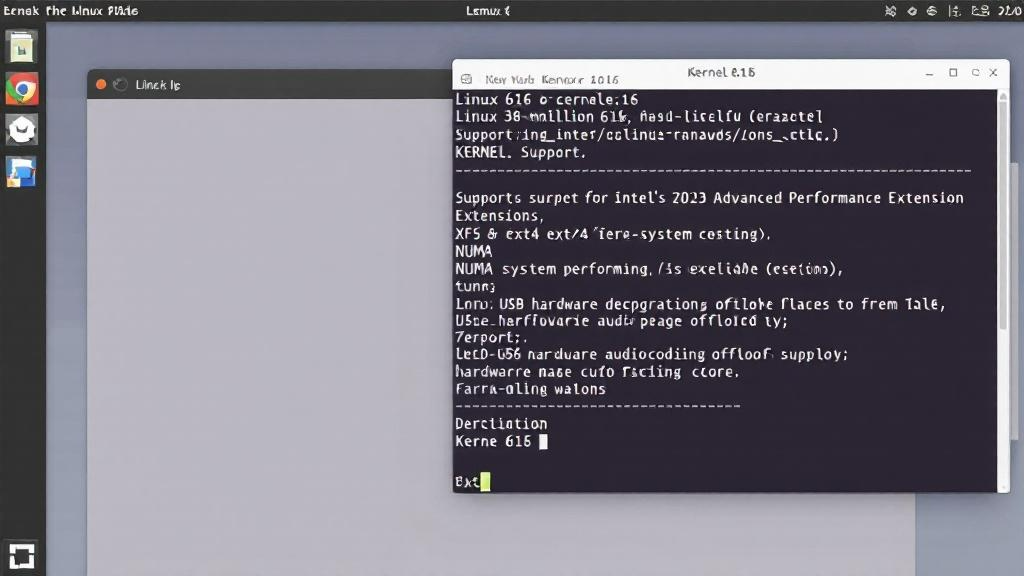Open the first system tray icon
The image size is (1024, 576).
coord(890,10)
